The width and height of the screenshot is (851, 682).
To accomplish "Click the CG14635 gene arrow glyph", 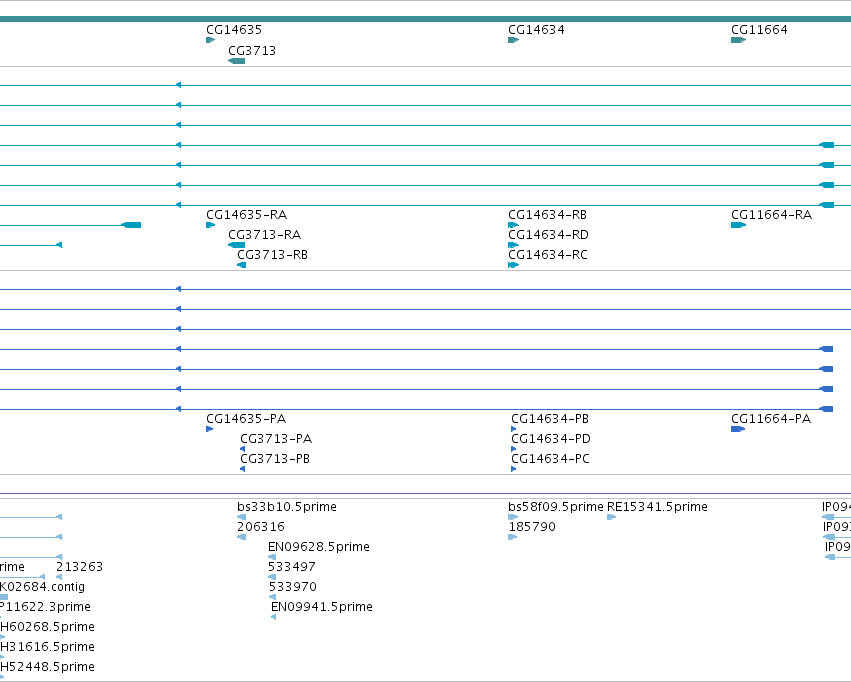I will click(211, 40).
